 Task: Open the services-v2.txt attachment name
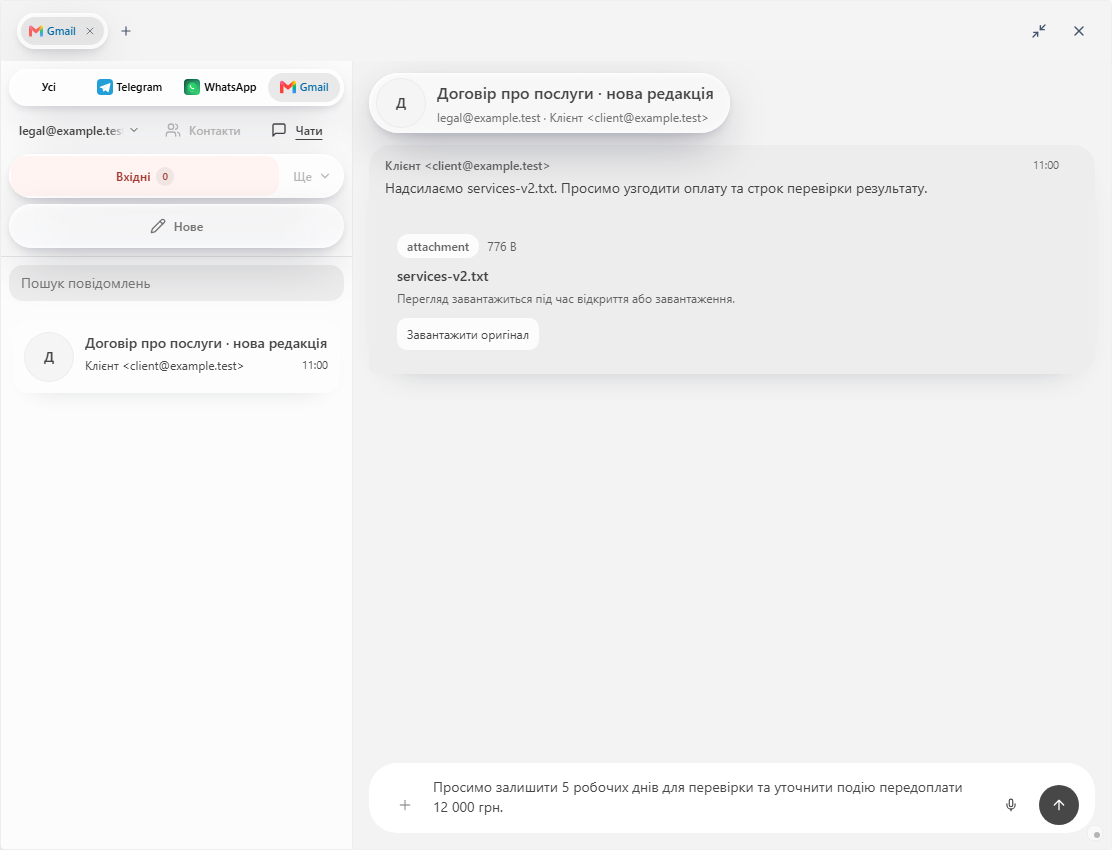[x=443, y=276]
